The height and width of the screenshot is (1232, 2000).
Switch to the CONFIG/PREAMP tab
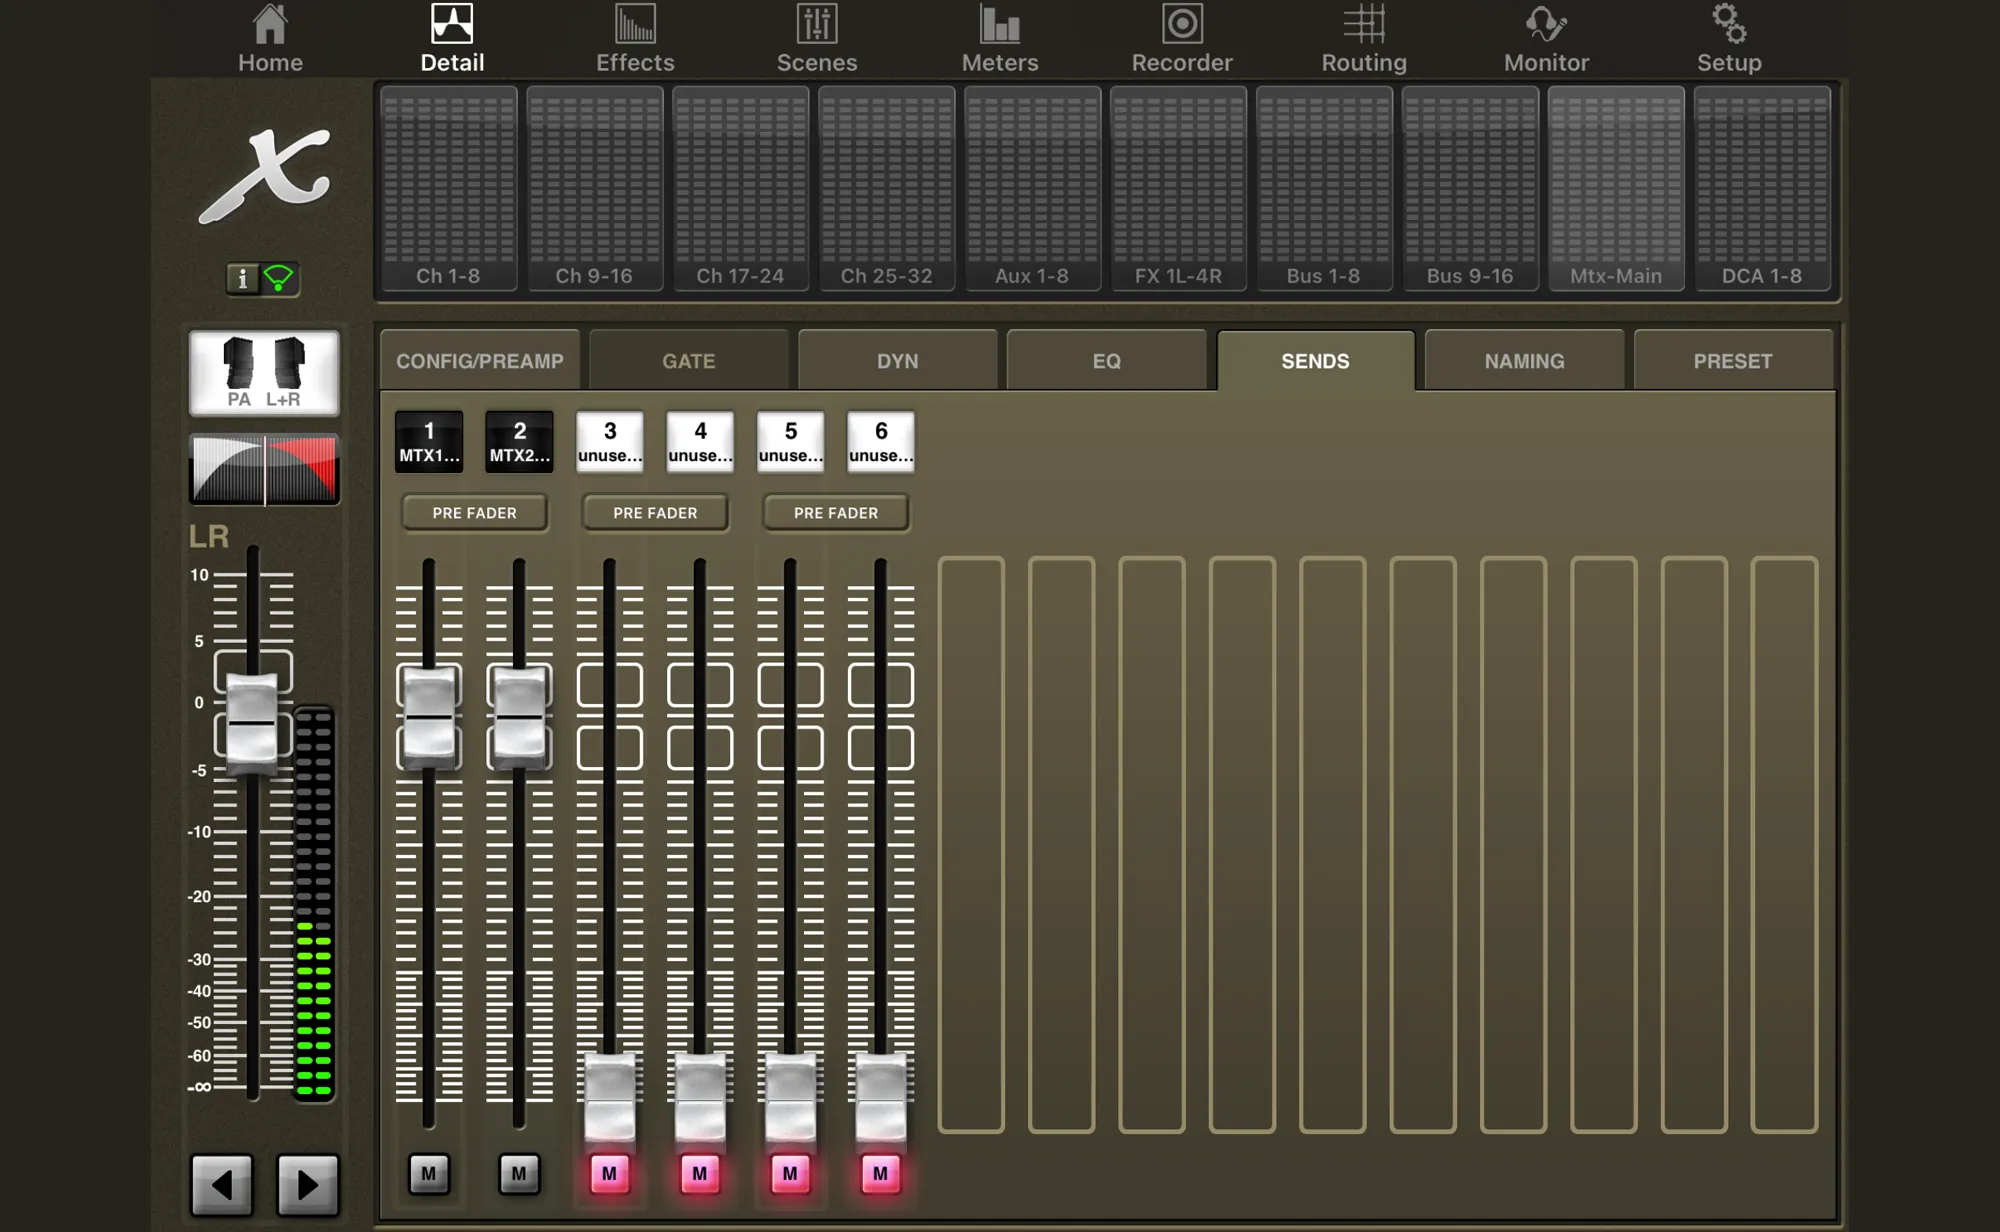480,361
